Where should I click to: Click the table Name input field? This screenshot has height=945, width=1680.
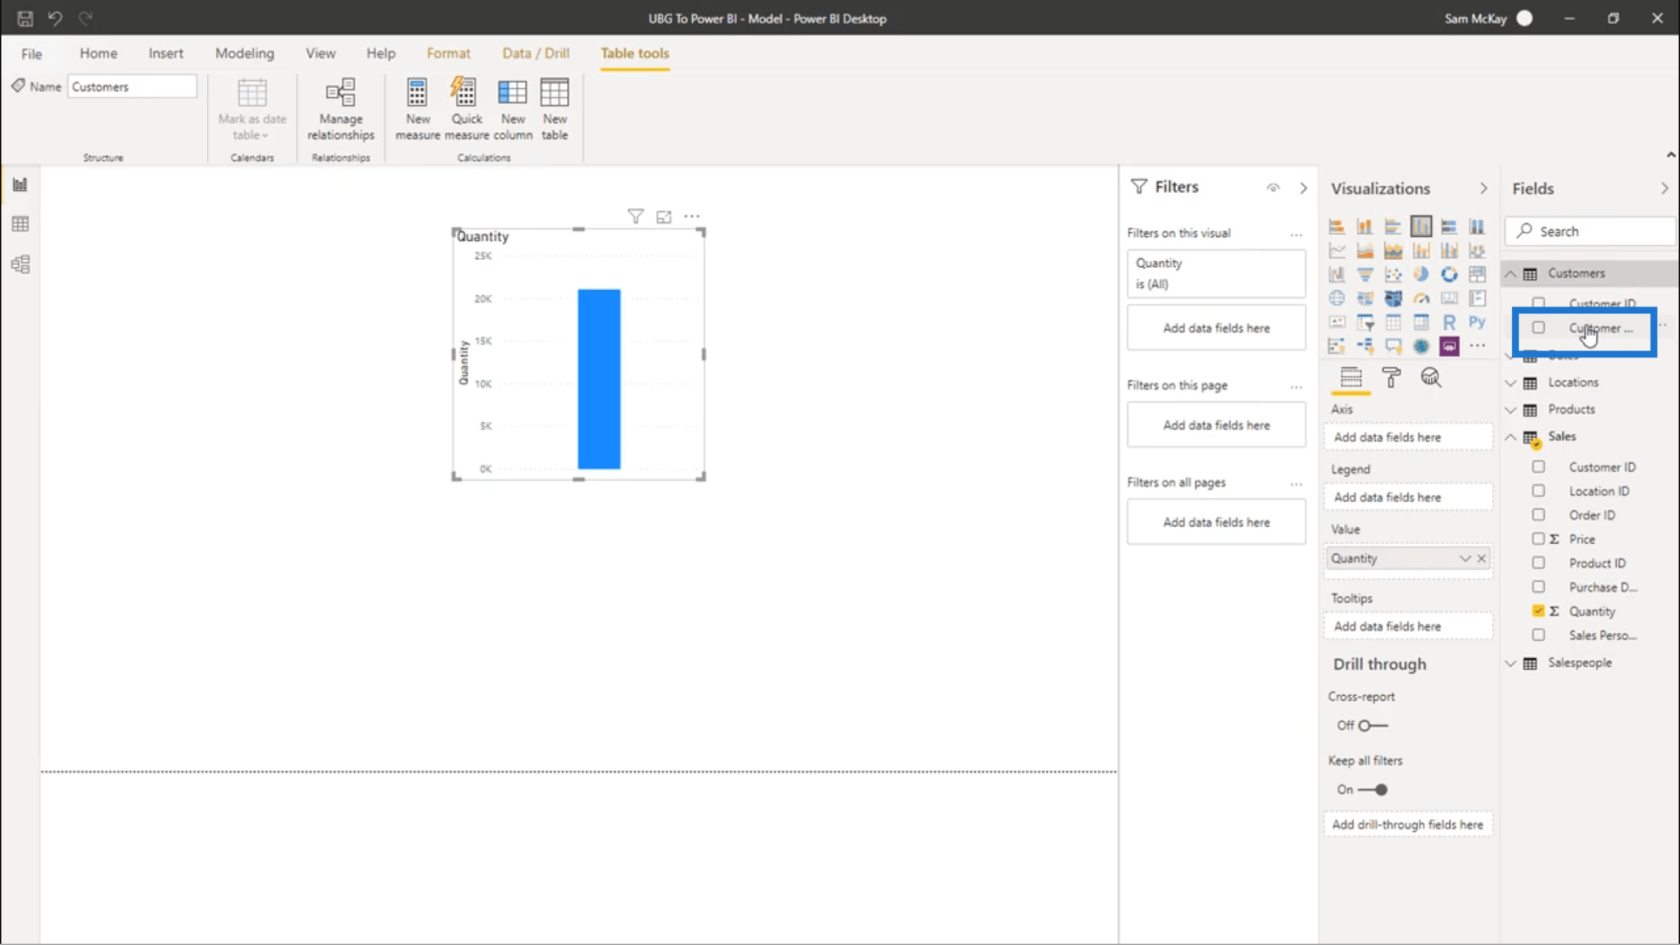click(x=132, y=87)
